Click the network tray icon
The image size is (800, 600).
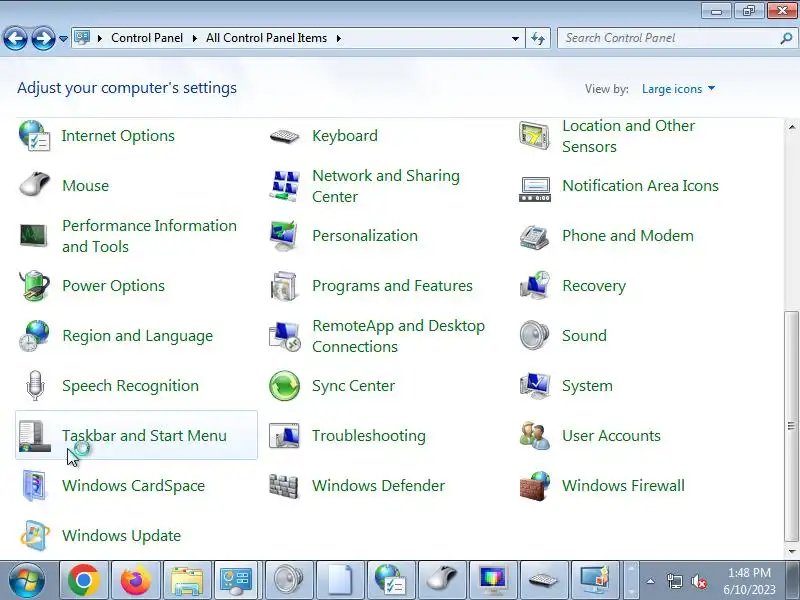[674, 581]
